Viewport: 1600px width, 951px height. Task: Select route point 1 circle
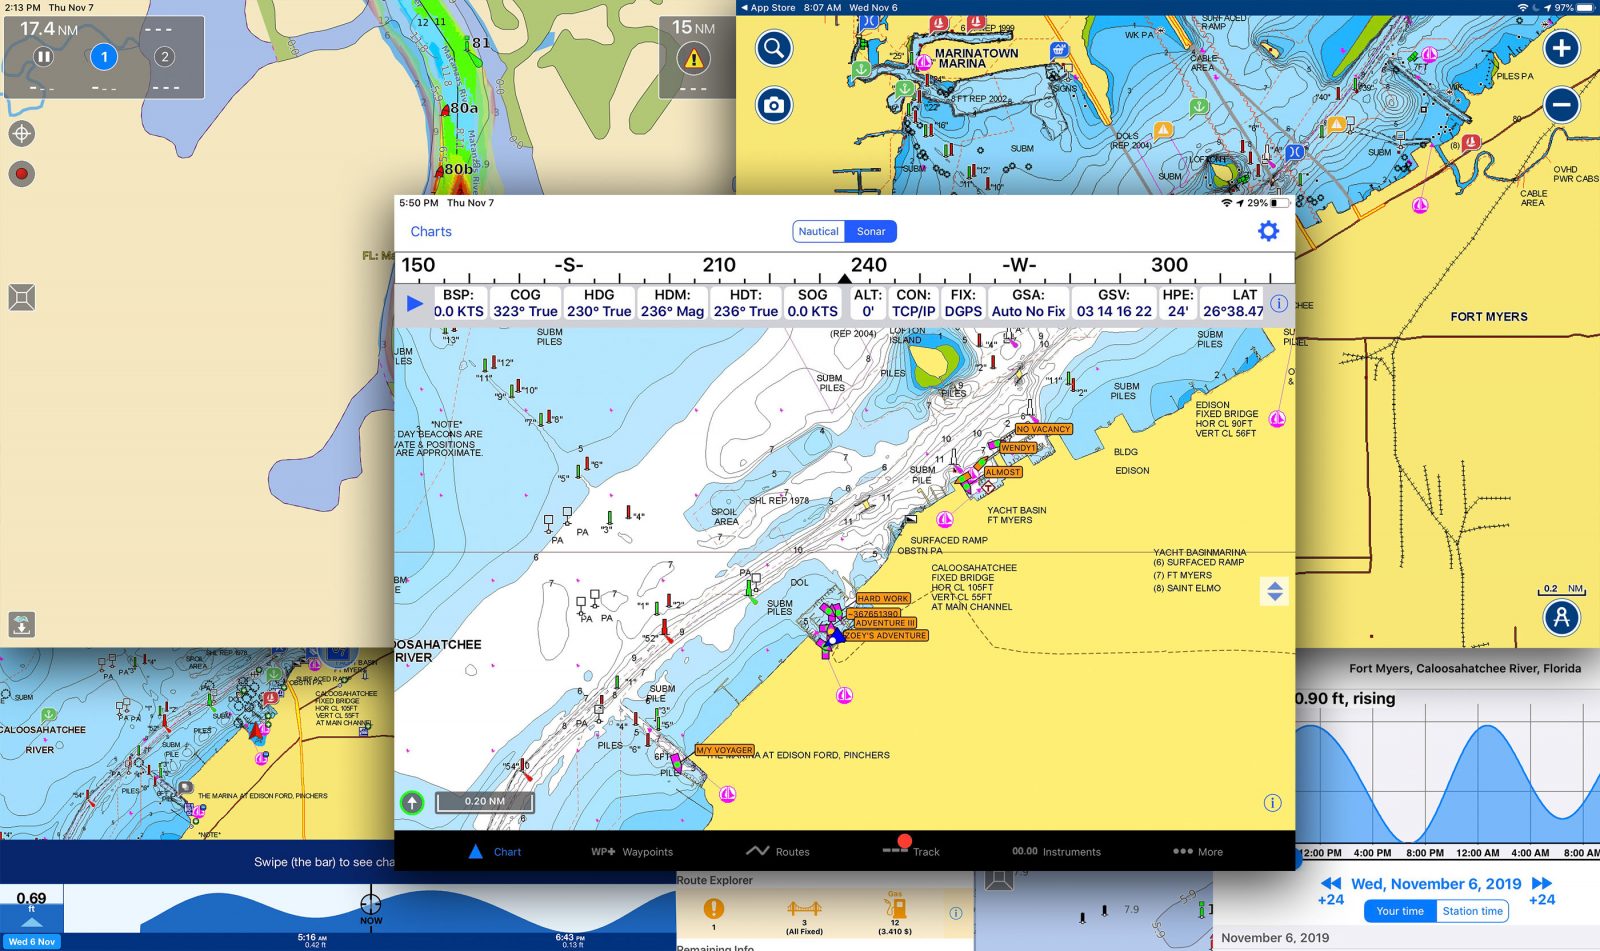pyautogui.click(x=104, y=57)
